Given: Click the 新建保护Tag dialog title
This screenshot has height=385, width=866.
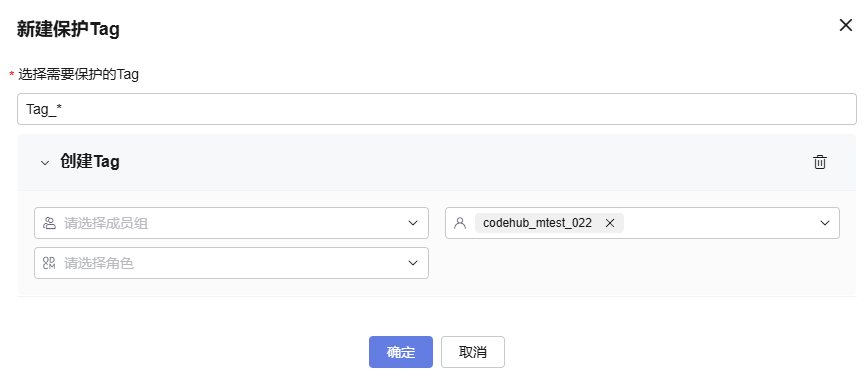Looking at the screenshot, I should (x=68, y=29).
